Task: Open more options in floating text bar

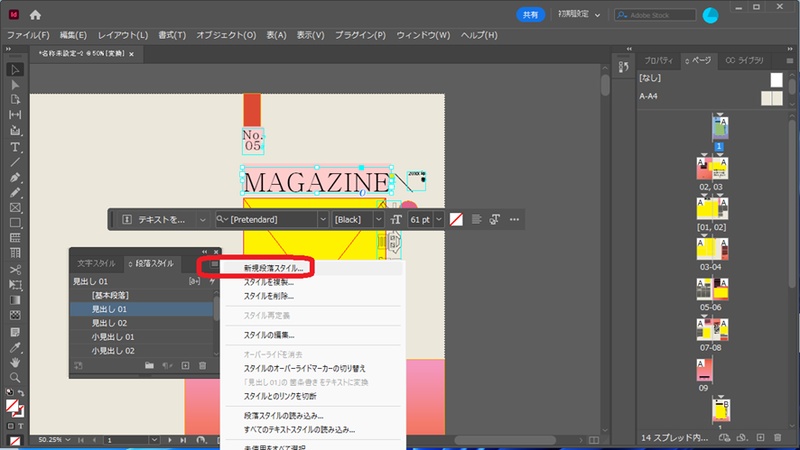Action: pyautogui.click(x=514, y=219)
